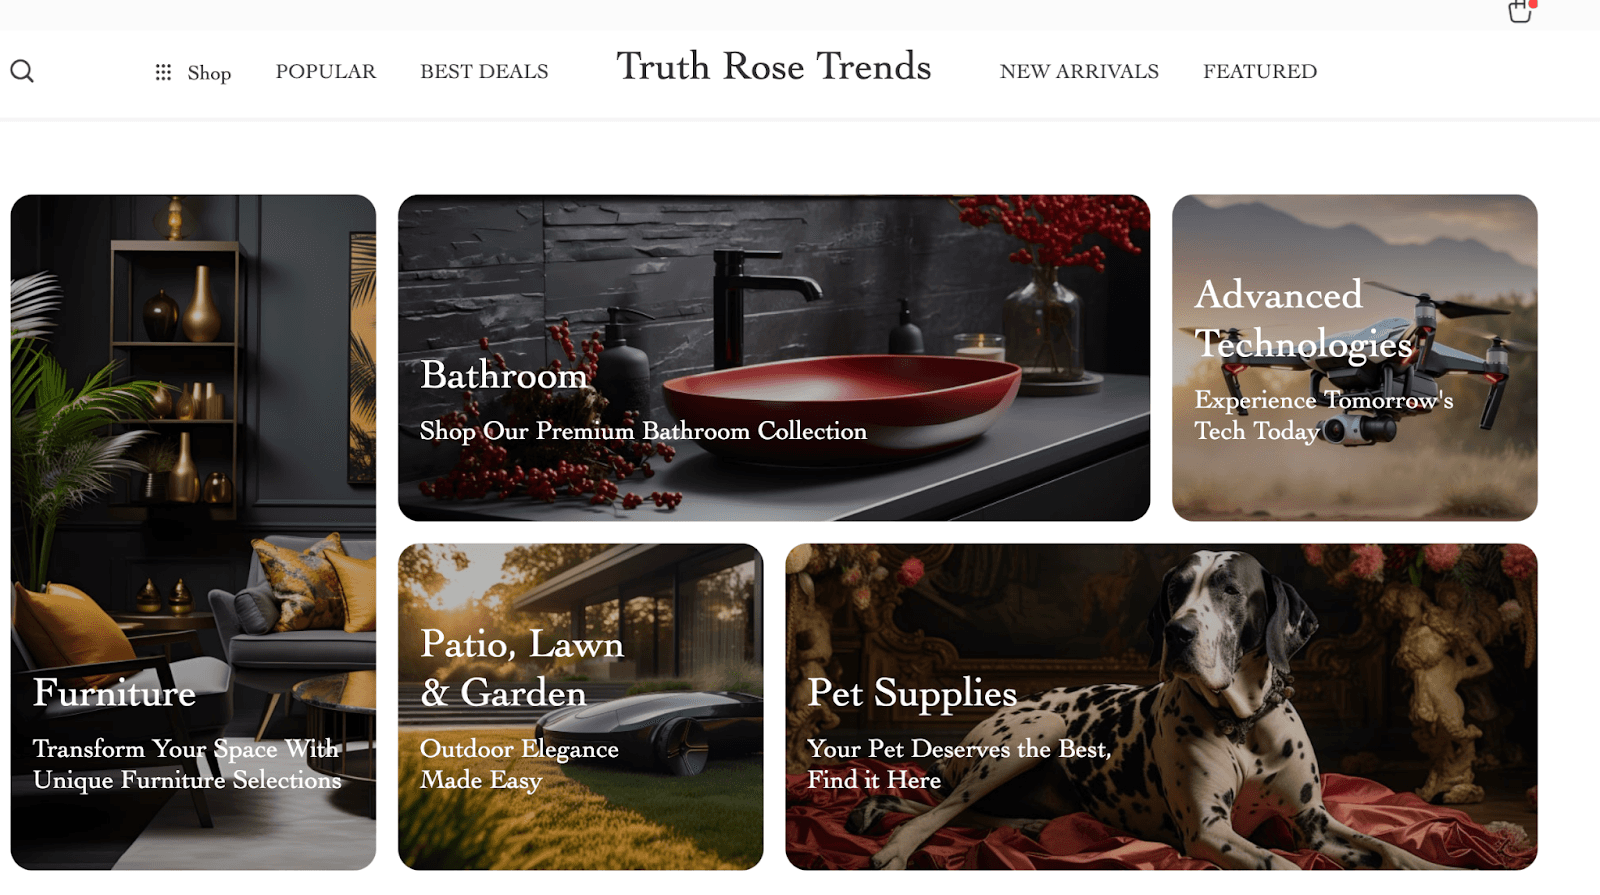Open the Furniture category card
The width and height of the screenshot is (1600, 895).
click(193, 532)
